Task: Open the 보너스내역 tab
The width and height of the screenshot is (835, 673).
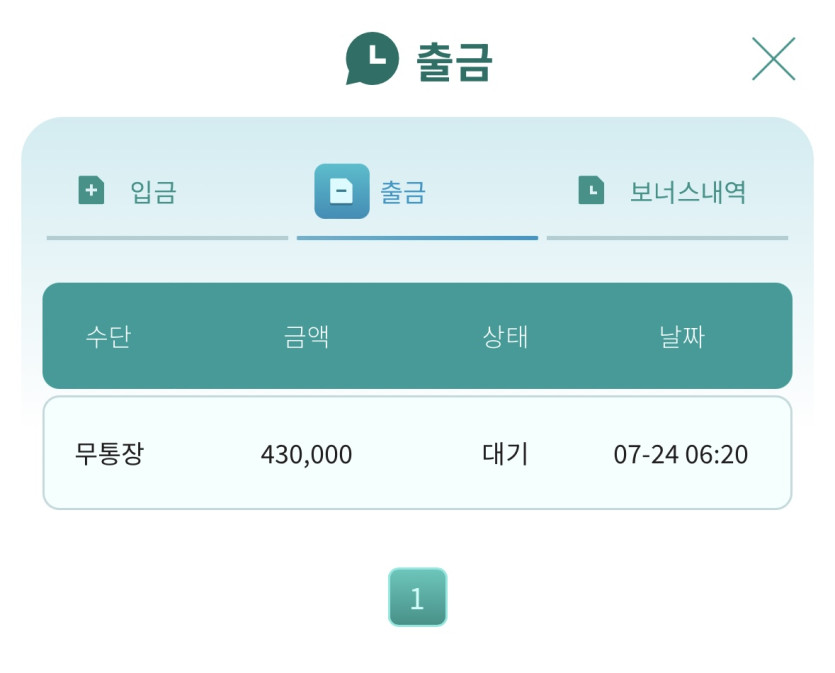Action: (687, 192)
